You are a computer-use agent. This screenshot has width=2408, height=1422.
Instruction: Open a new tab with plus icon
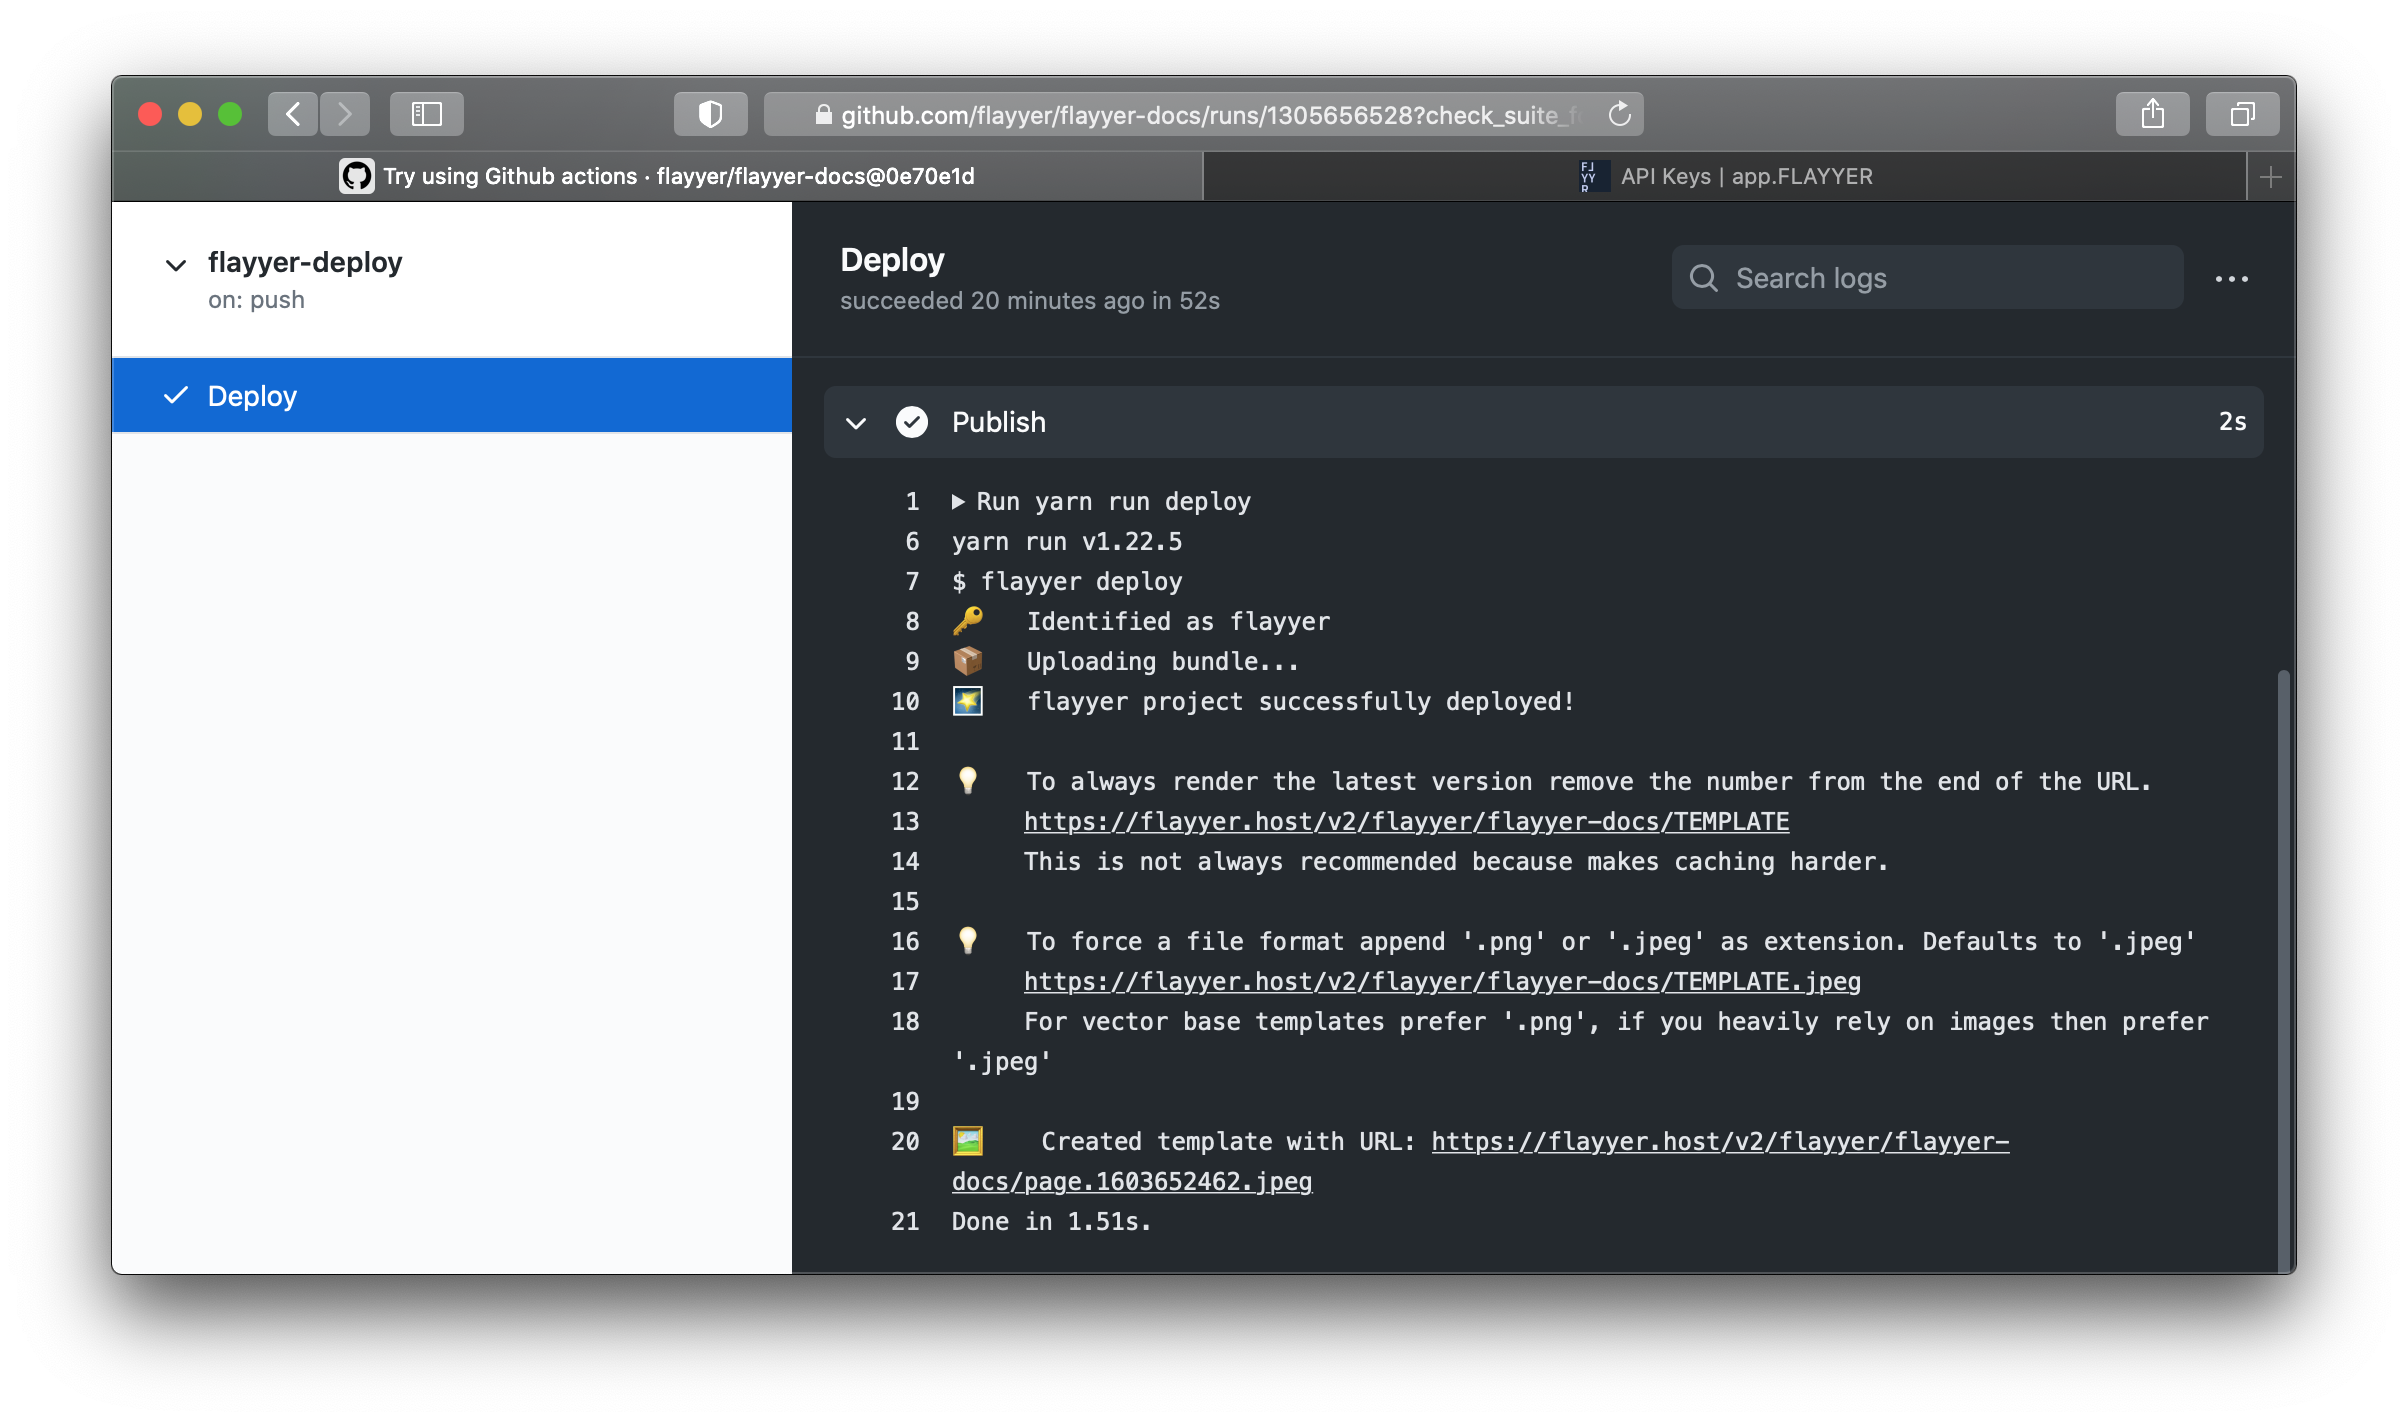(x=2270, y=177)
